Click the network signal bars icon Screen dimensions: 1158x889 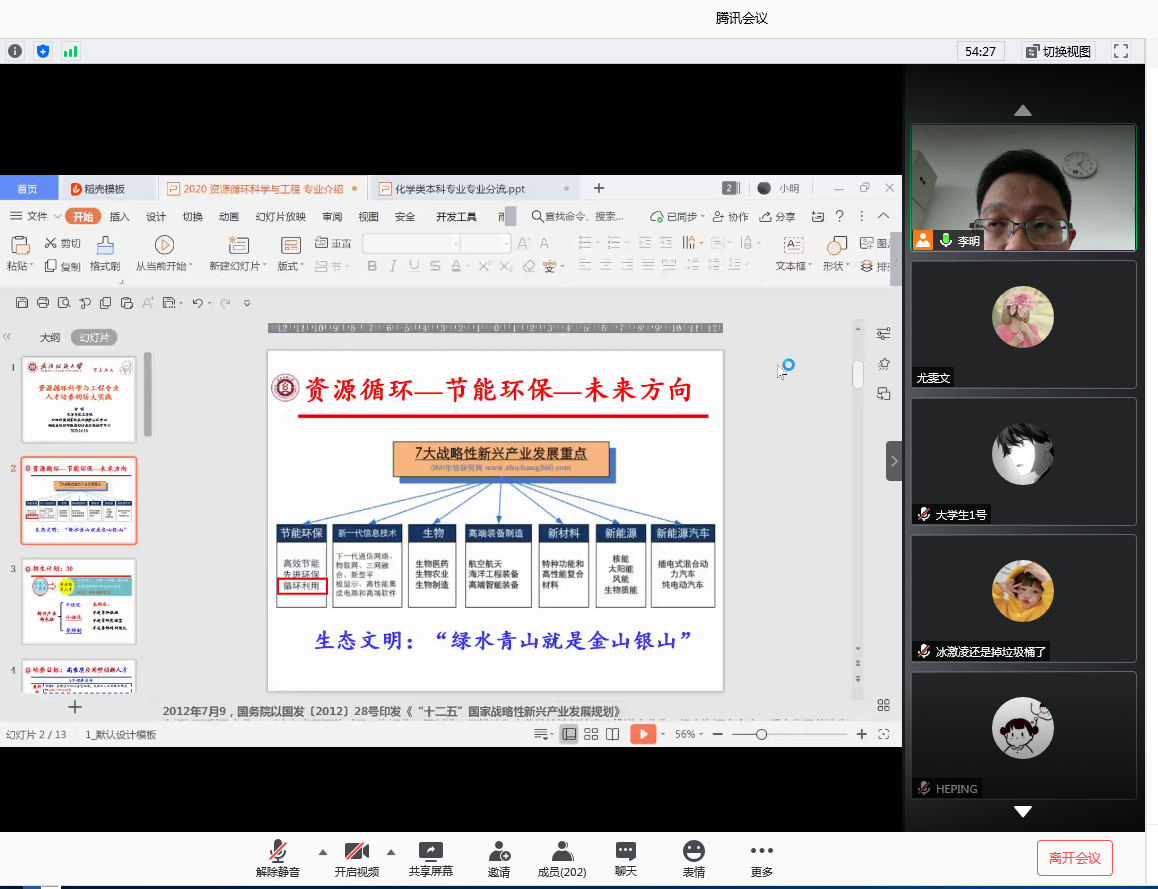(70, 51)
